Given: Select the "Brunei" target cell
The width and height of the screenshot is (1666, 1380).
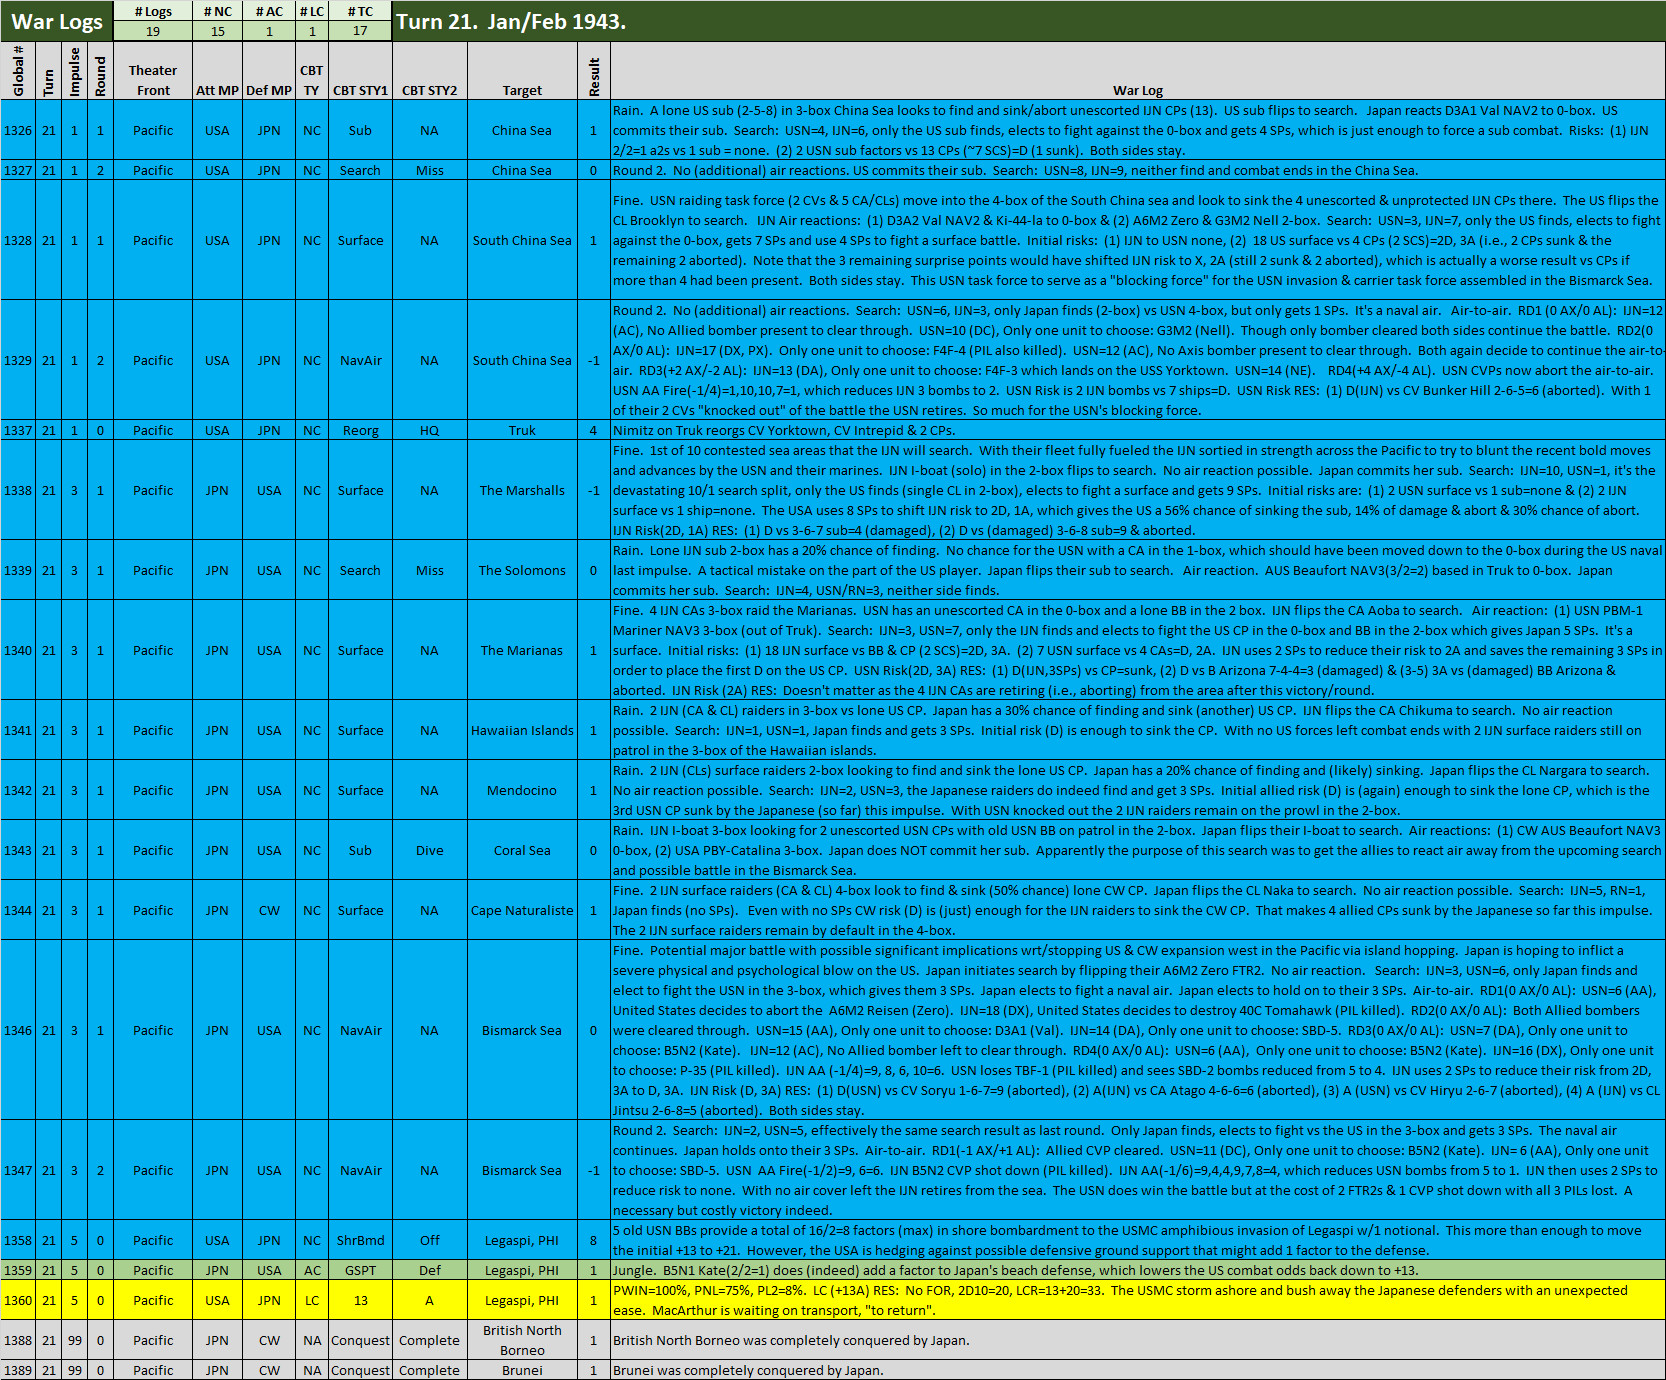Looking at the screenshot, I should 522,1370.
